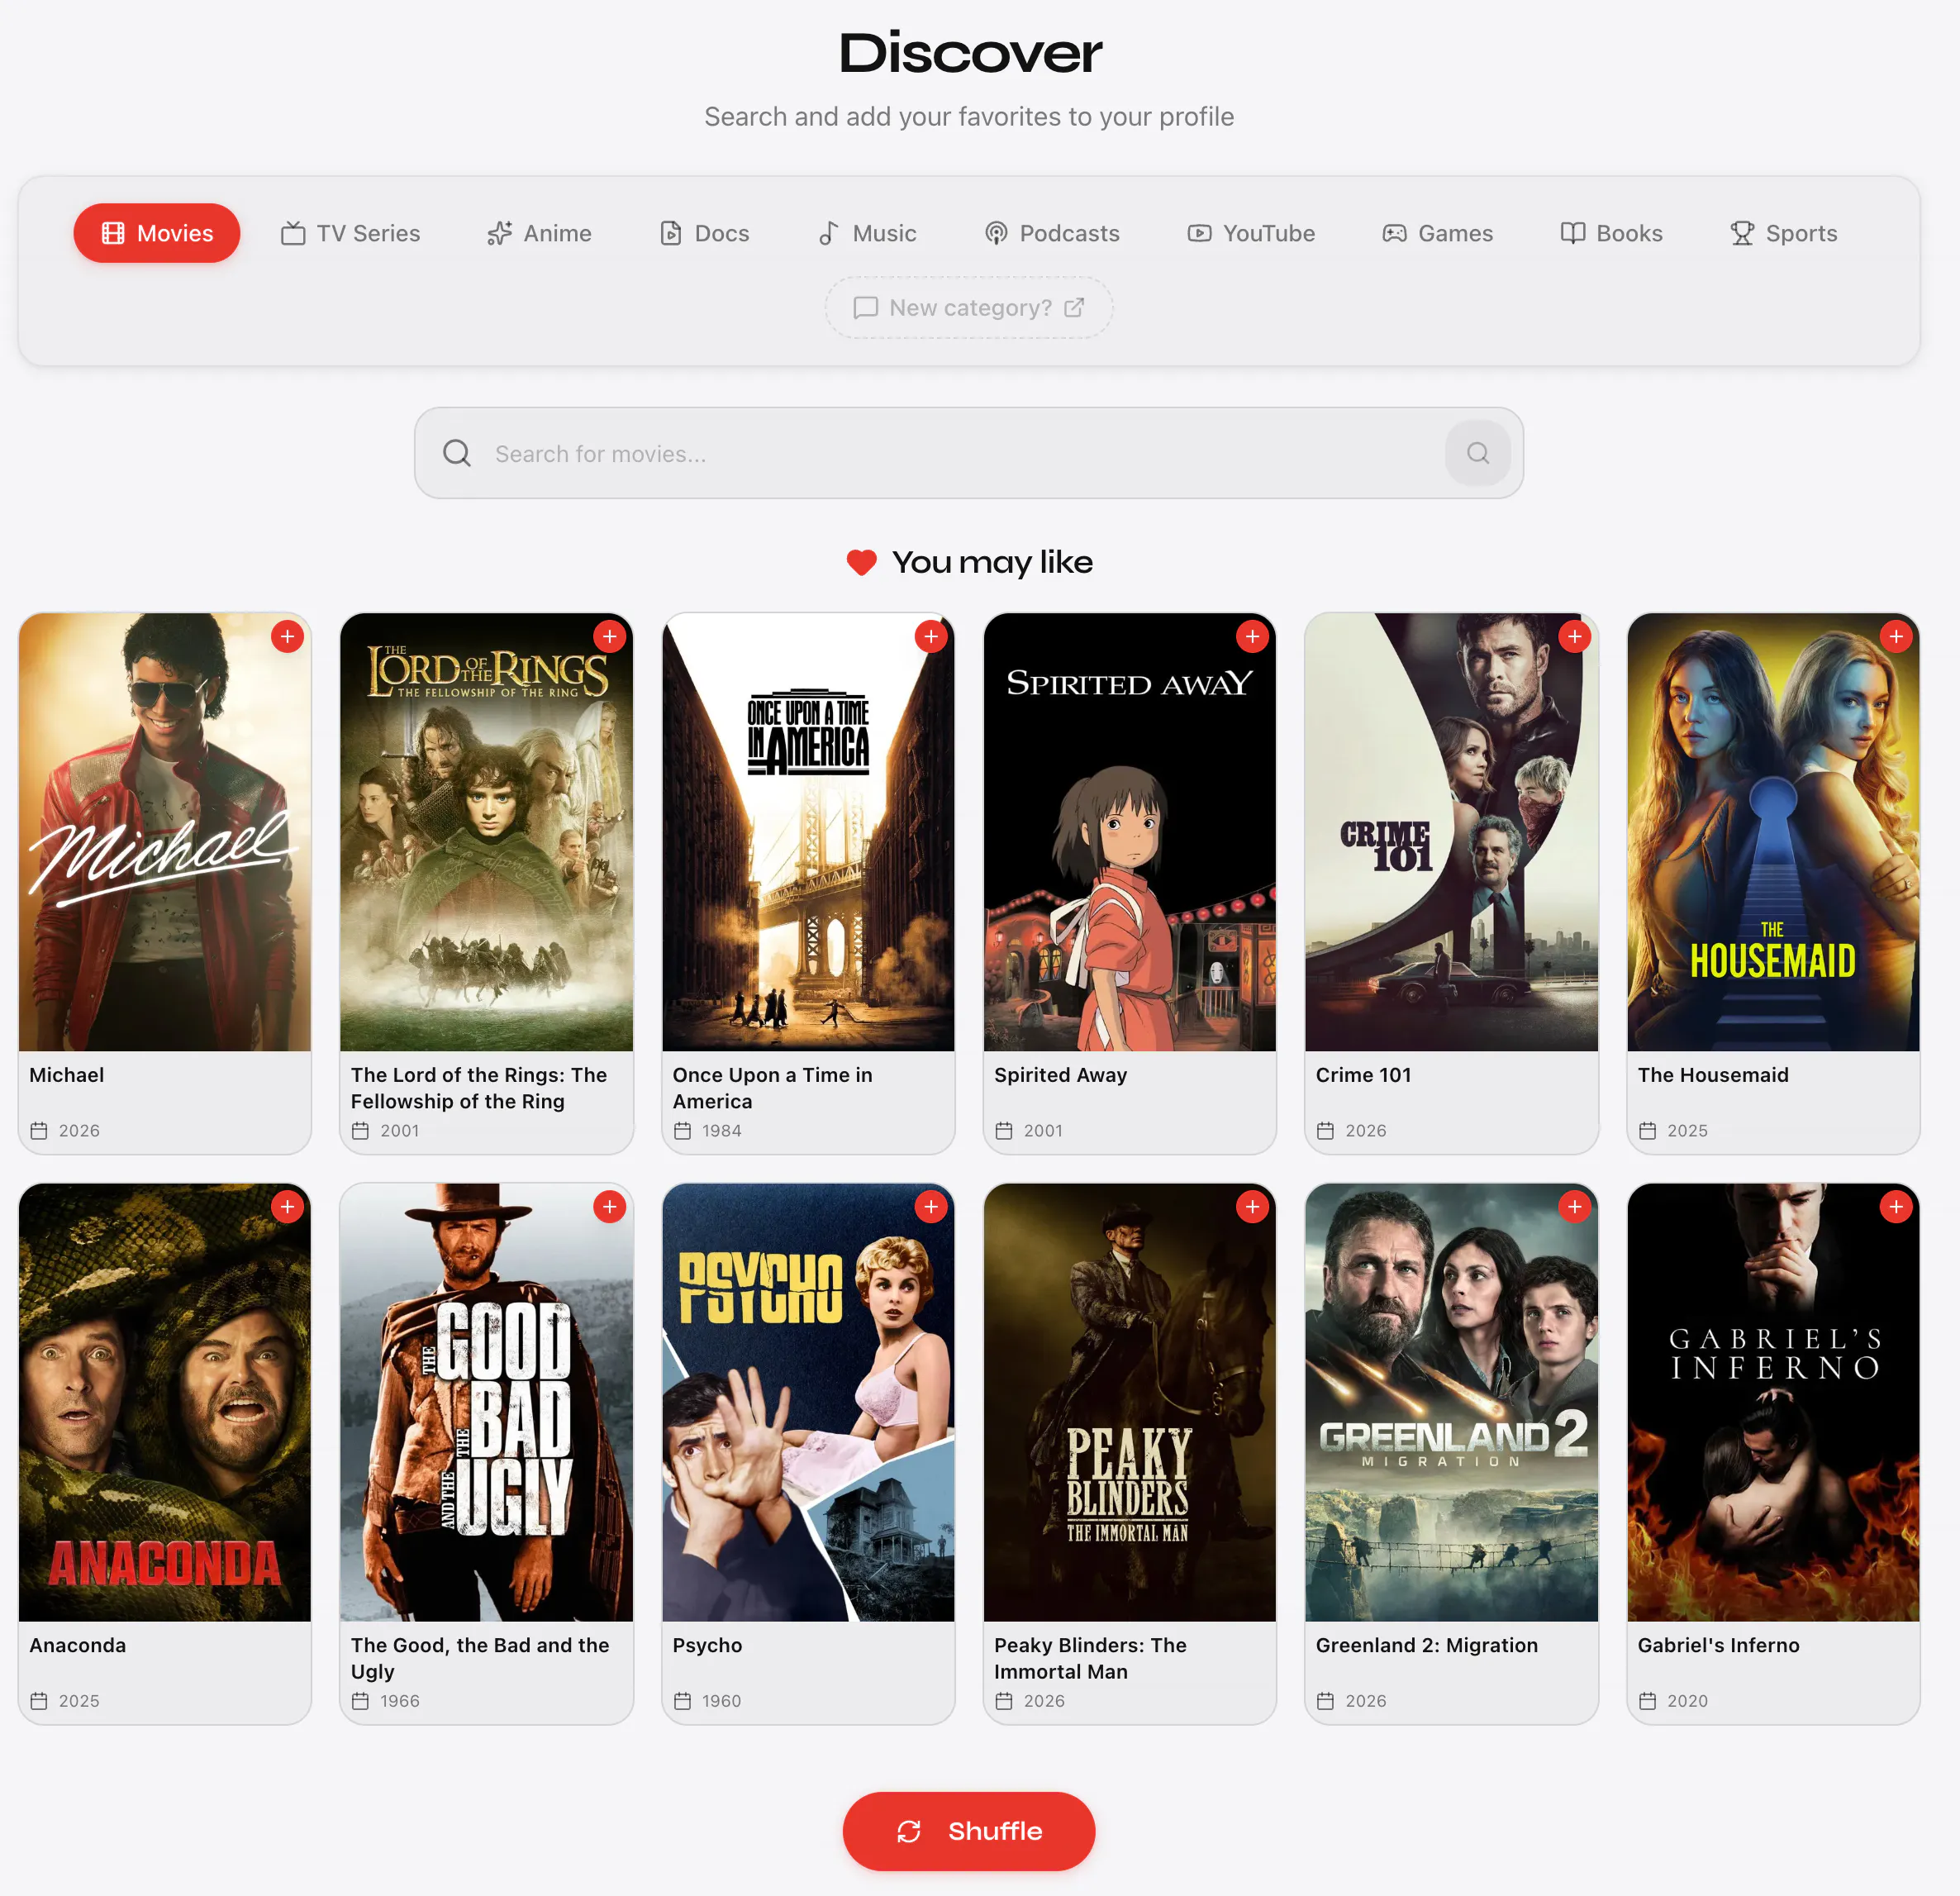Image resolution: width=1960 pixels, height=1896 pixels.
Task: Add Once Upon a Time in America via plus
Action: point(931,636)
